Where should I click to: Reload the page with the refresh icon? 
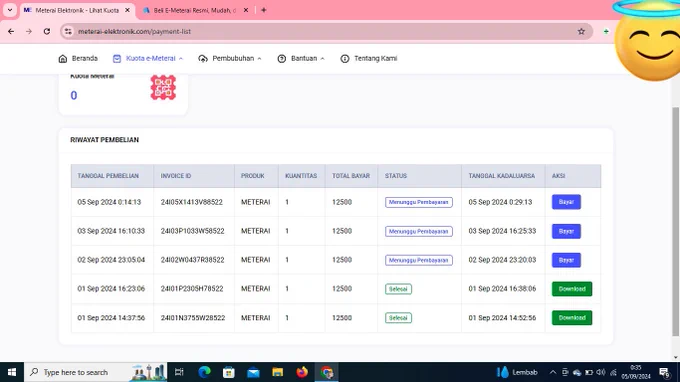[x=47, y=31]
